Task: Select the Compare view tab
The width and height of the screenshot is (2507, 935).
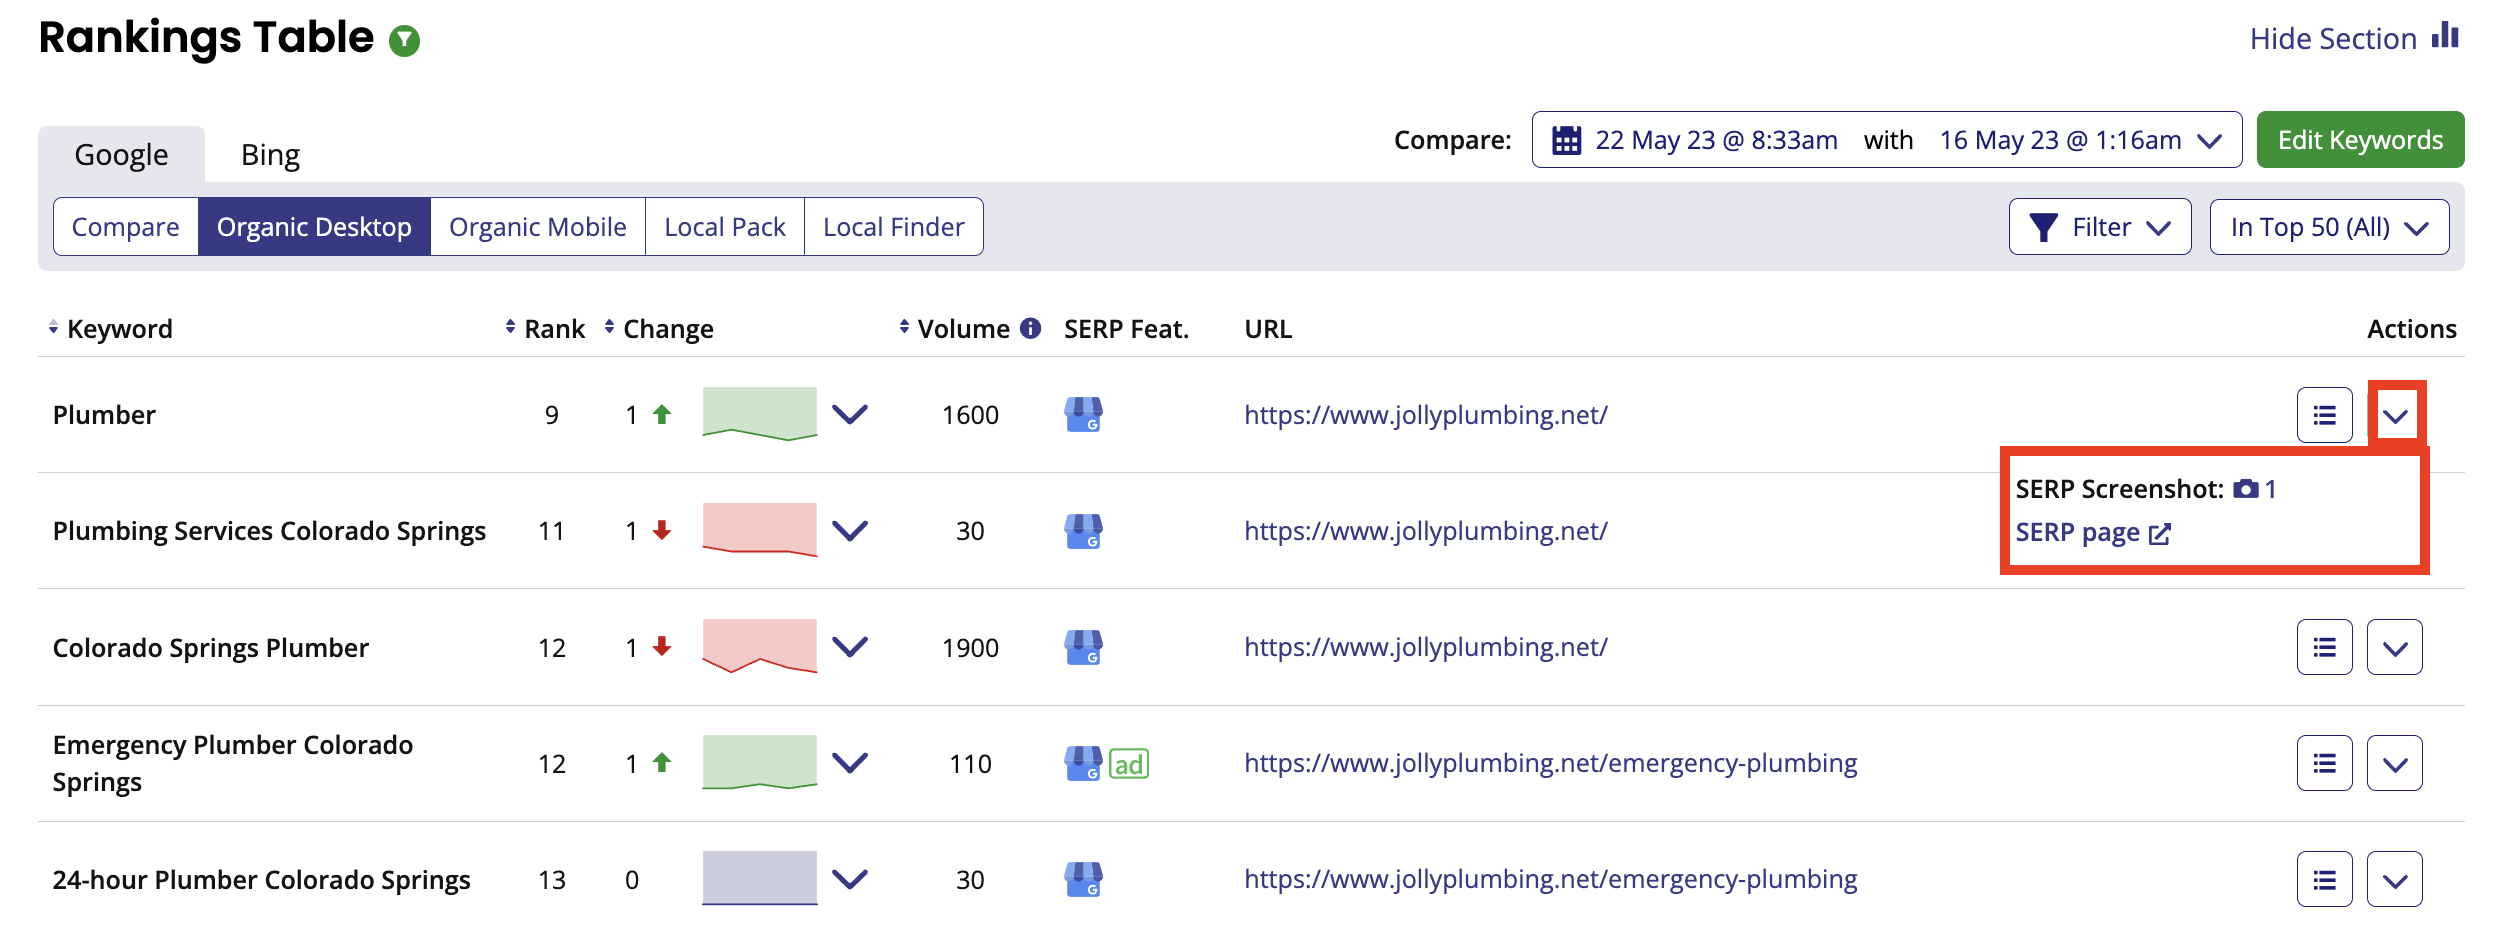Action: 126,227
